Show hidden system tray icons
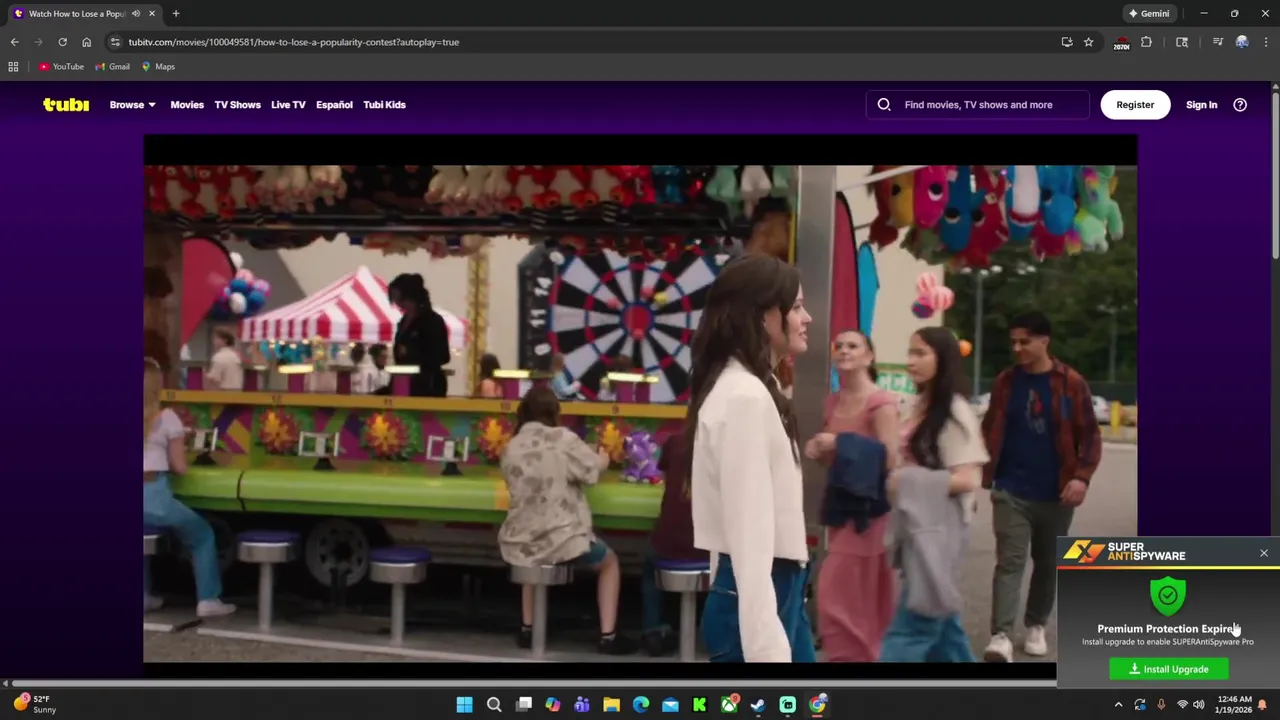 tap(1119, 705)
